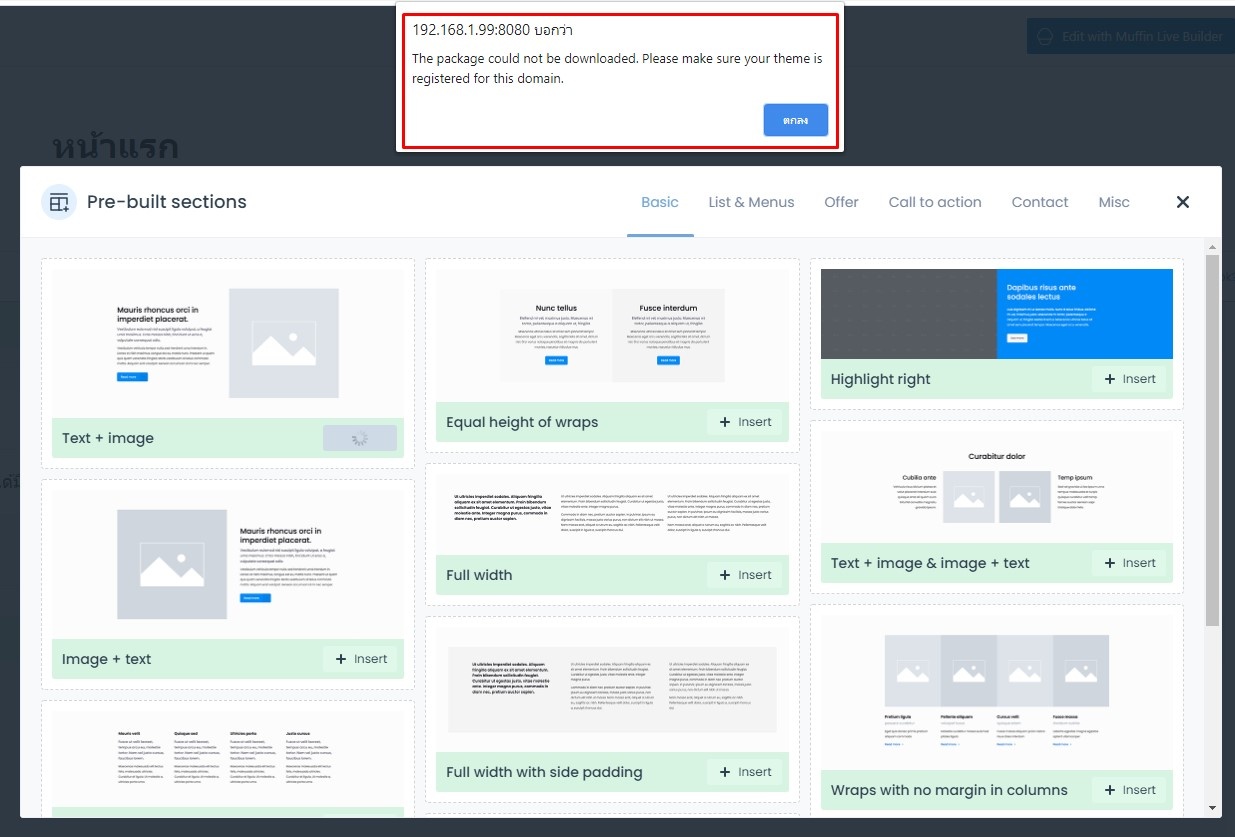The width and height of the screenshot is (1235, 837).
Task: Click the Pre-built sections grid icon
Action: point(59,201)
